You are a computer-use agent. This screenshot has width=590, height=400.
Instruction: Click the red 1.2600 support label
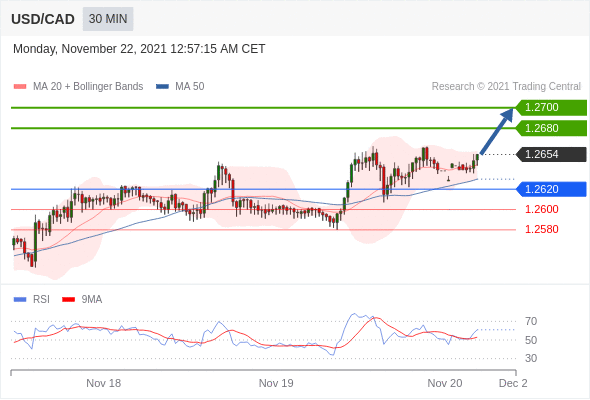(541, 209)
